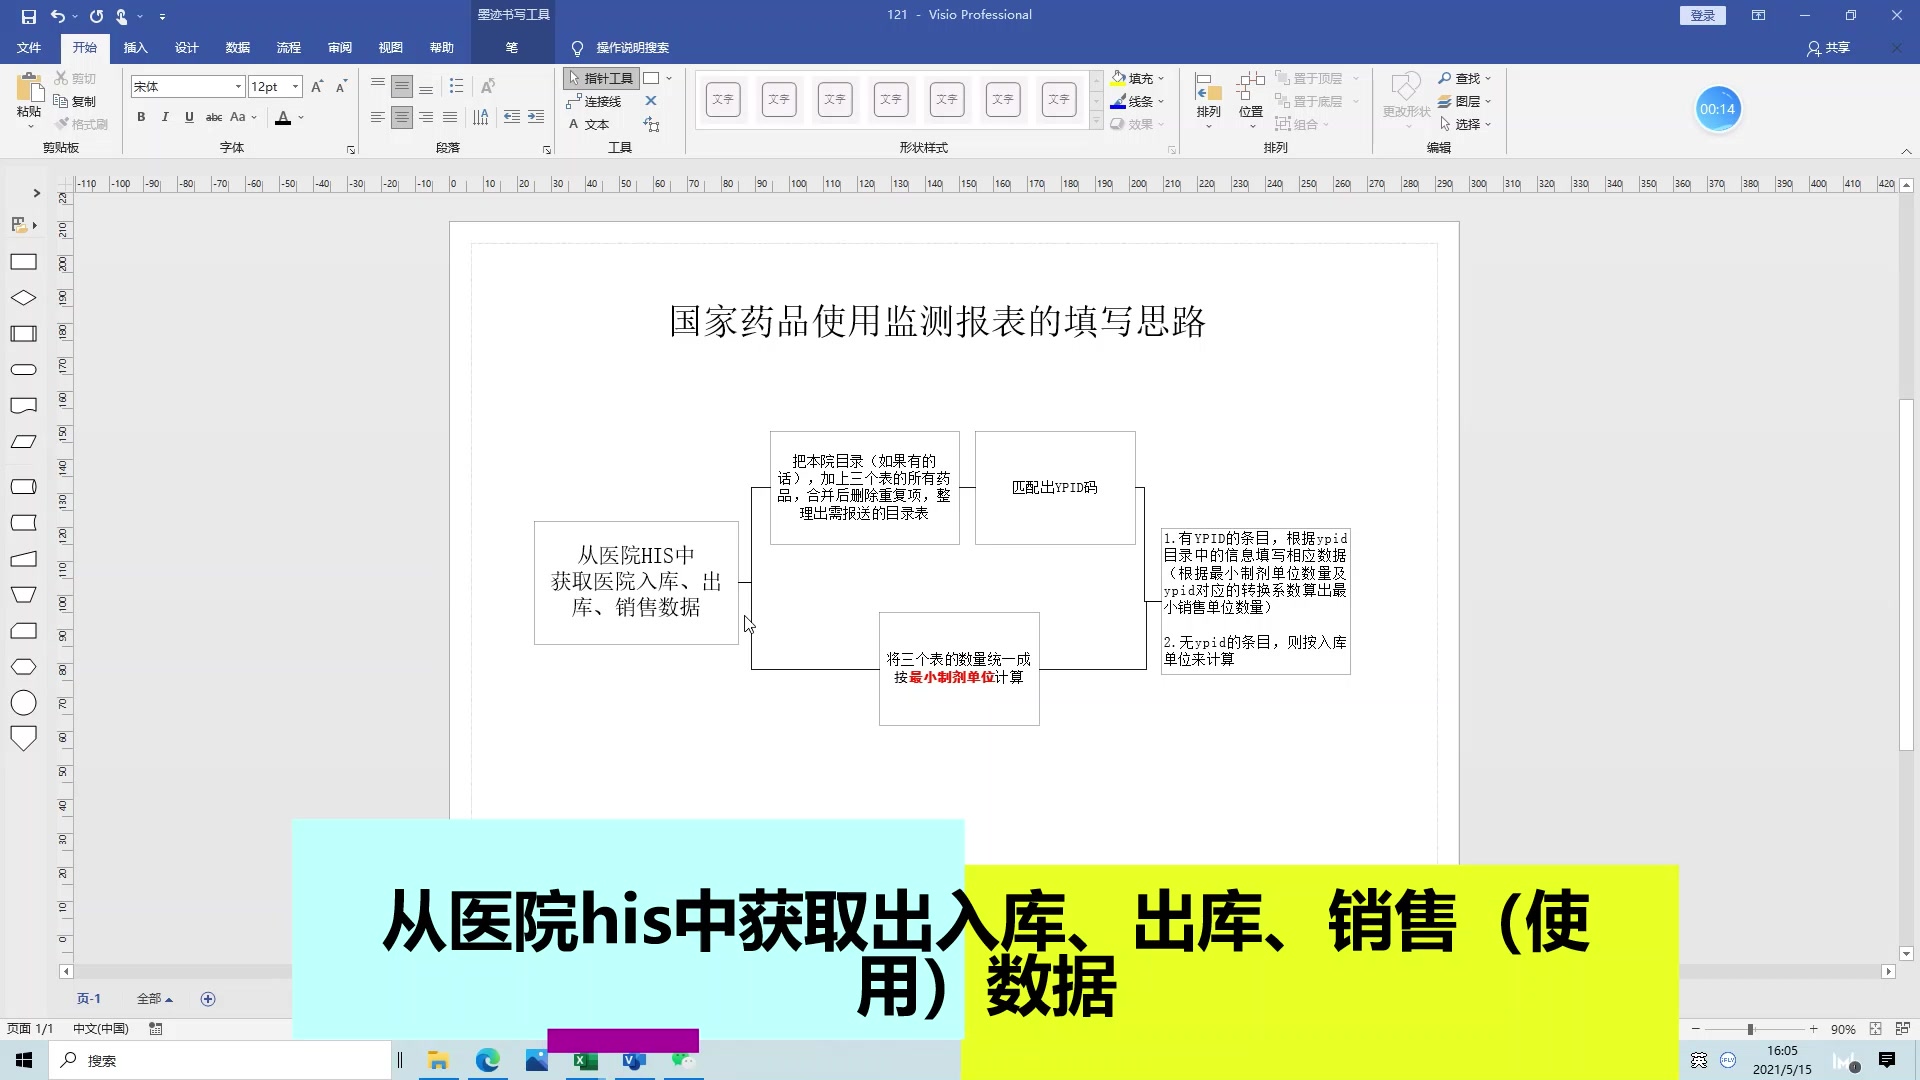Switch to the View (视图) tab
The width and height of the screenshot is (1920, 1080).
pyautogui.click(x=390, y=47)
